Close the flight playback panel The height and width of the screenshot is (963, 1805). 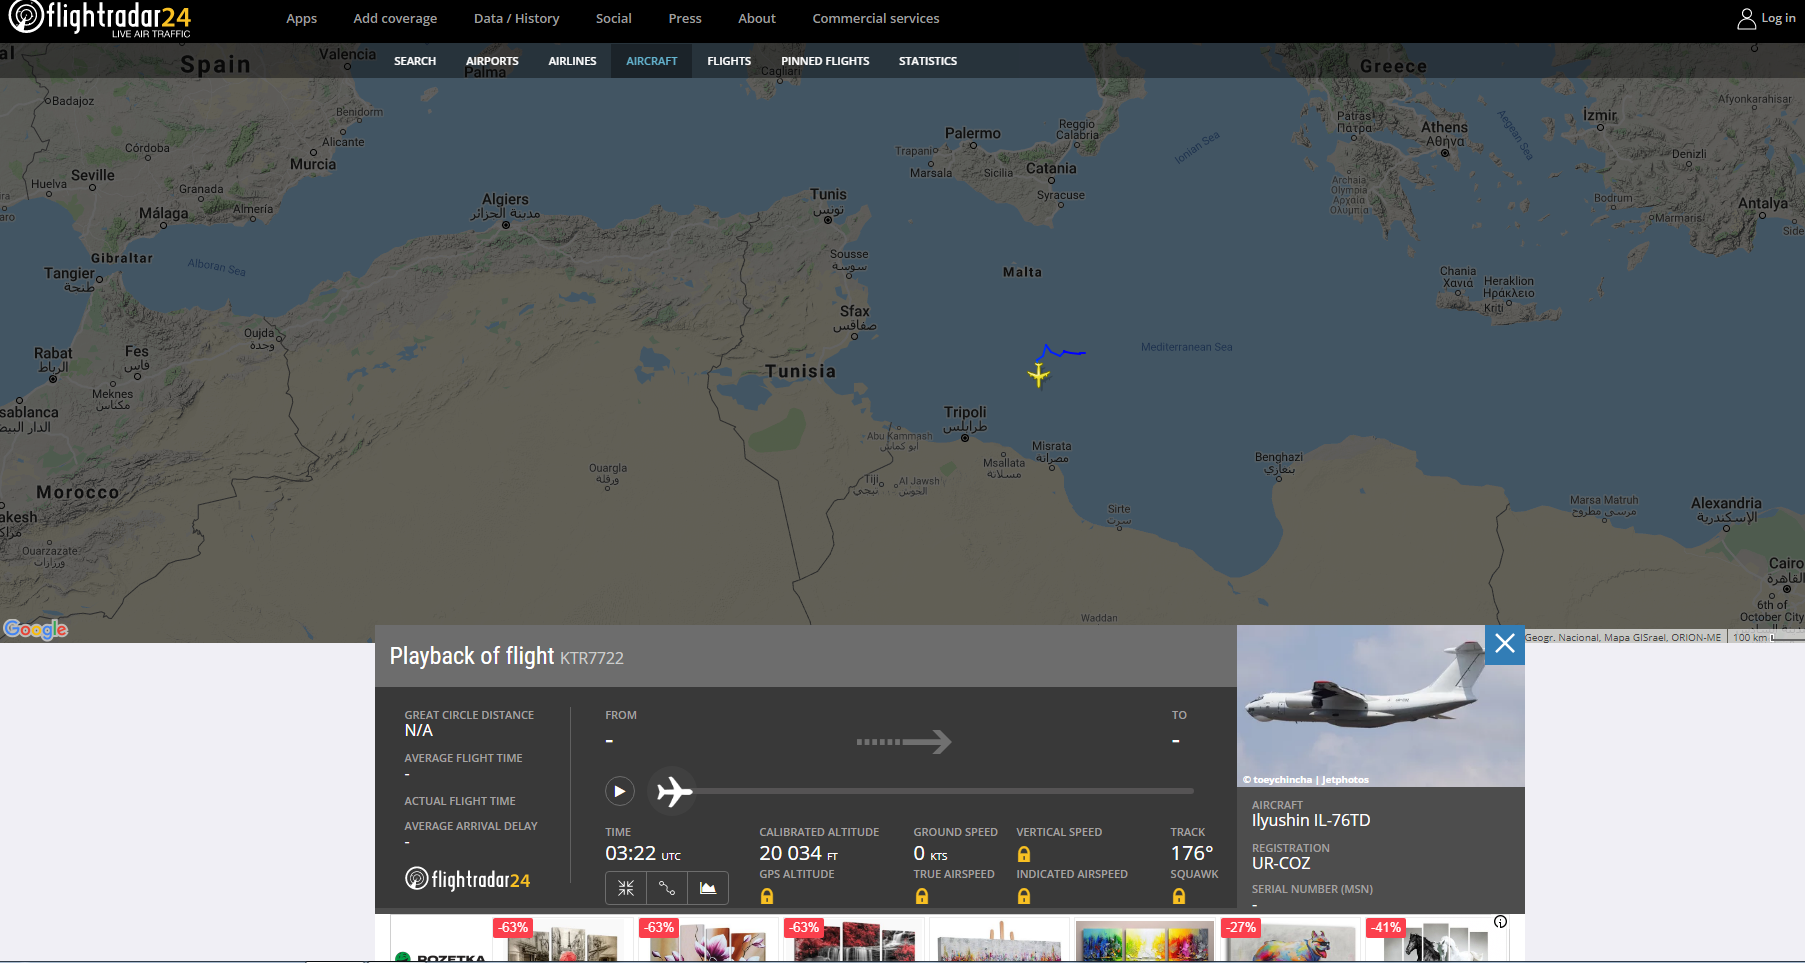[x=1504, y=645]
